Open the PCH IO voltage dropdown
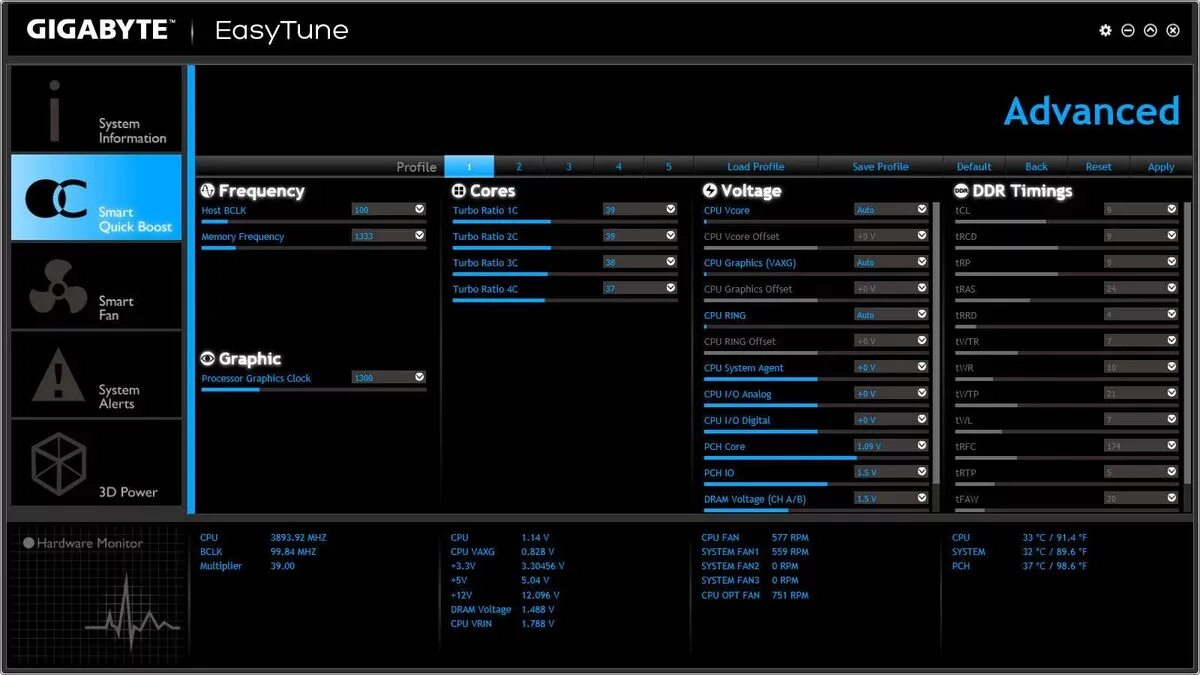Image resolution: width=1200 pixels, height=675 pixels. click(x=891, y=472)
